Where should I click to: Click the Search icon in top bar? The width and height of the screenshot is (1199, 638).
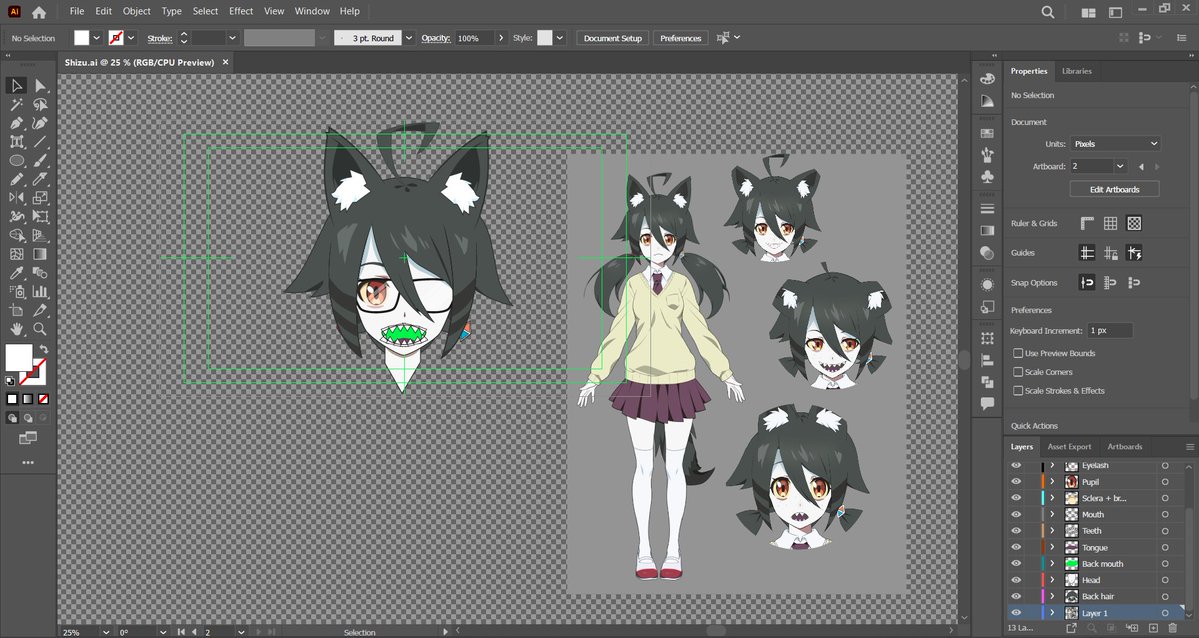pyautogui.click(x=1048, y=11)
